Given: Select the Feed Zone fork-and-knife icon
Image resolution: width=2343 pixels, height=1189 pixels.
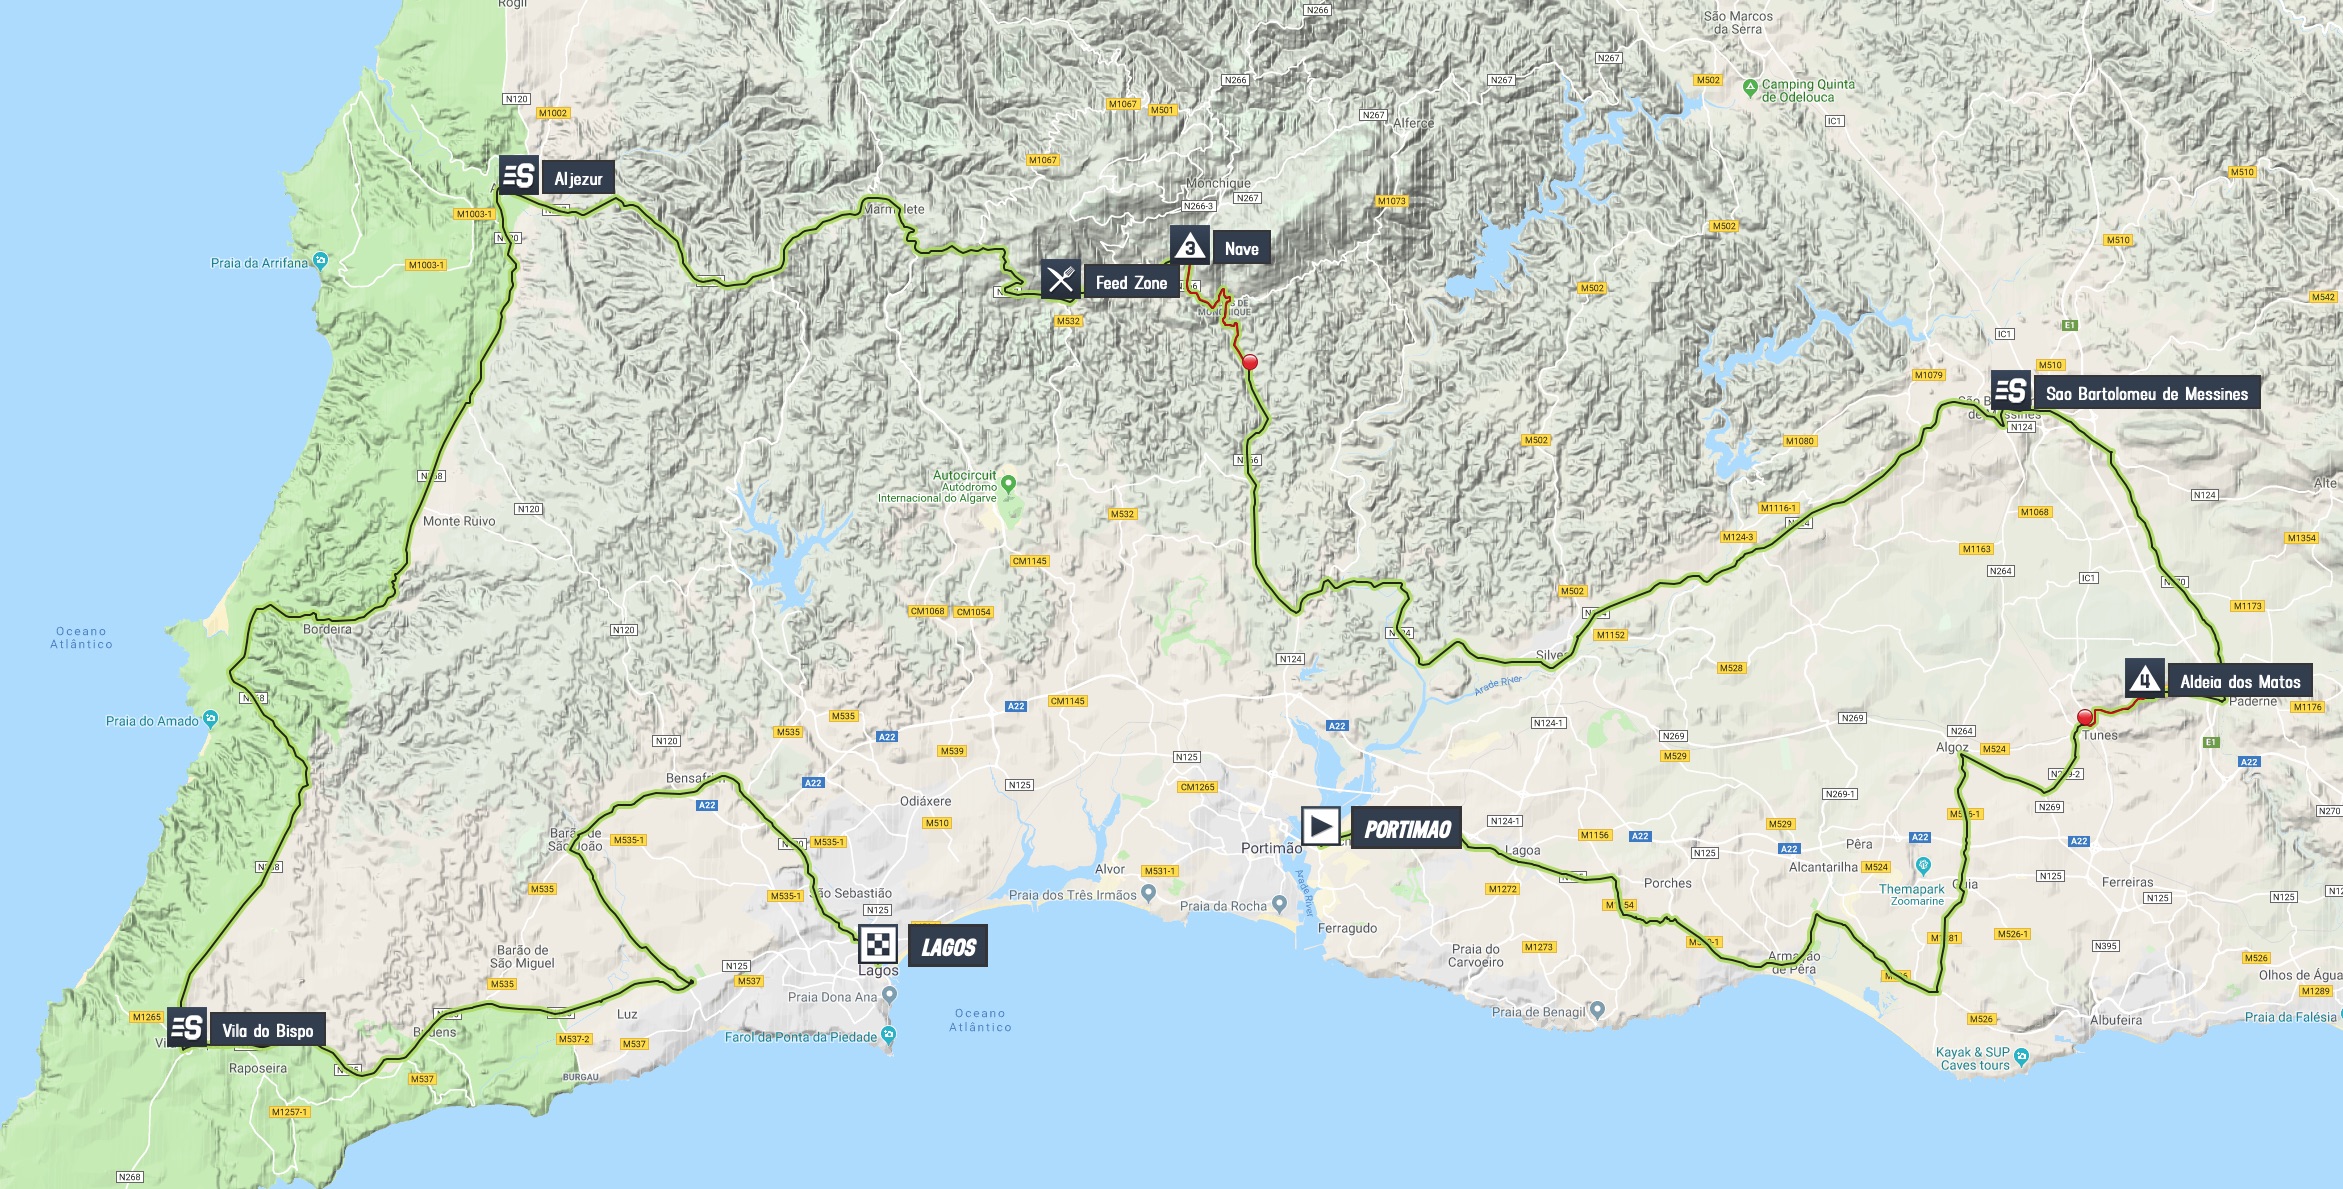Looking at the screenshot, I should point(1061,281).
